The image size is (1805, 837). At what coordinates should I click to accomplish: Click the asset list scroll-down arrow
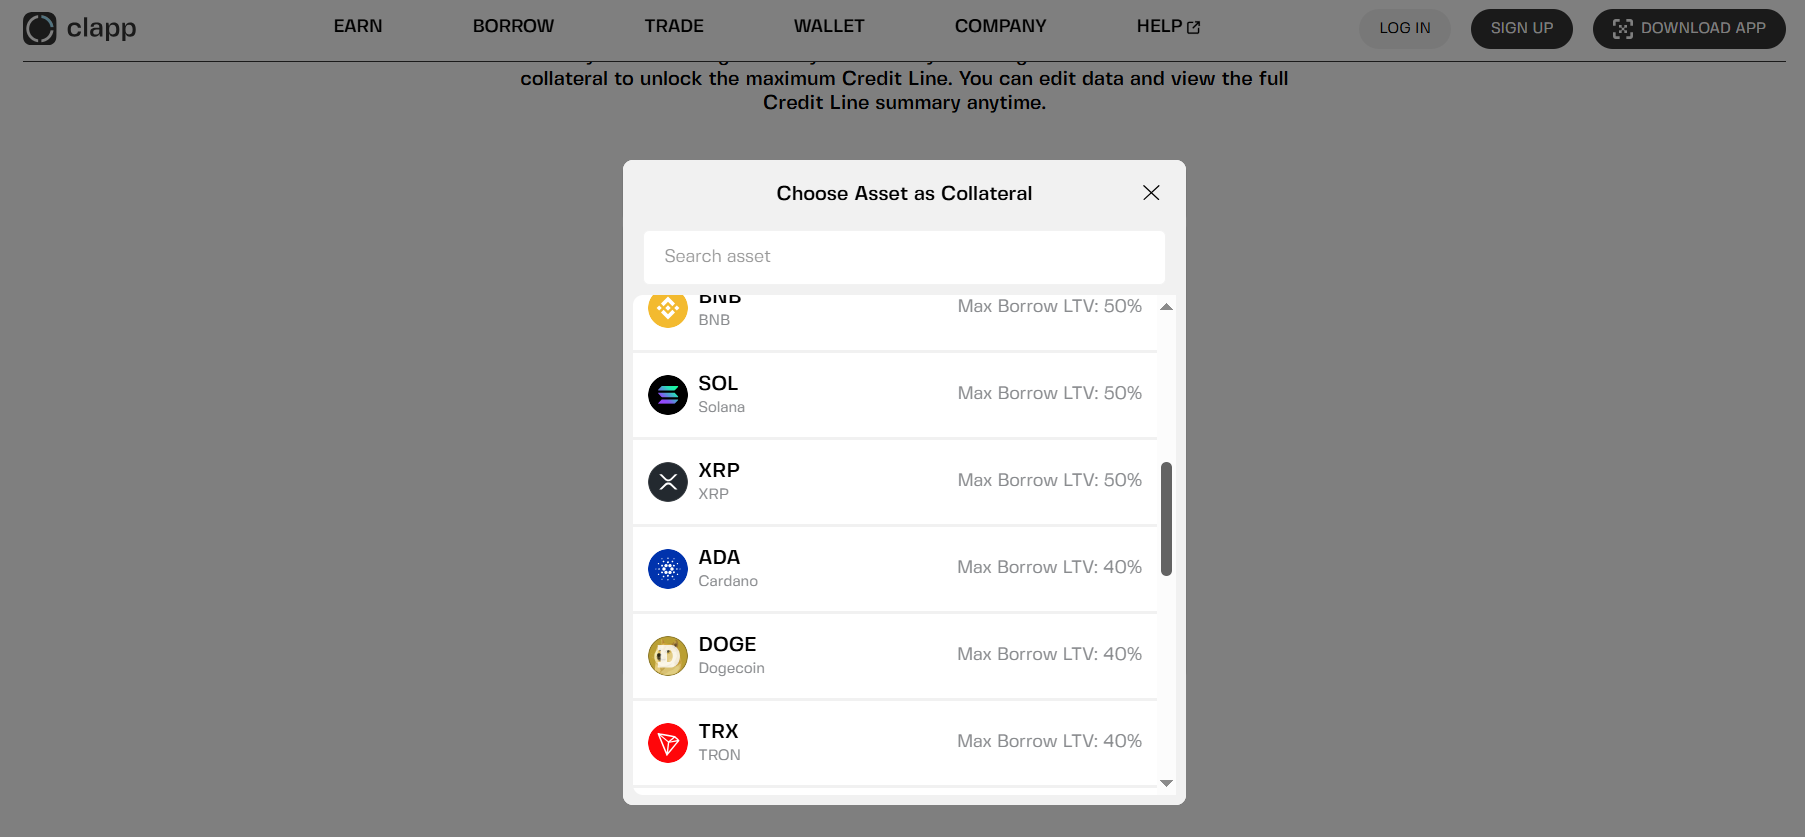click(1166, 783)
